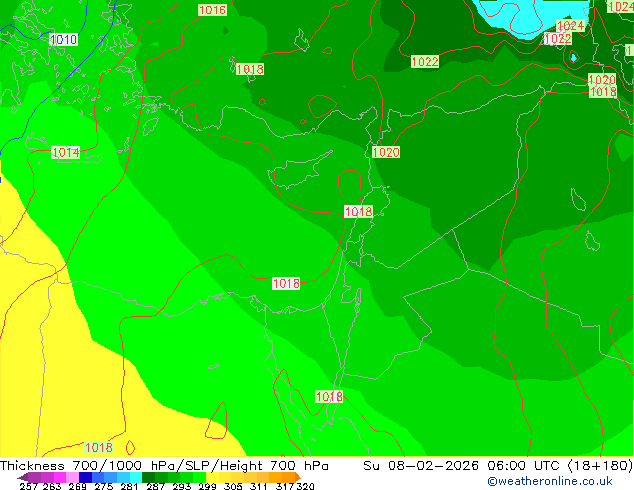Viewport: 634px width, 490px height.
Task: Click the cyan legend swatch
Action: click(135, 477)
